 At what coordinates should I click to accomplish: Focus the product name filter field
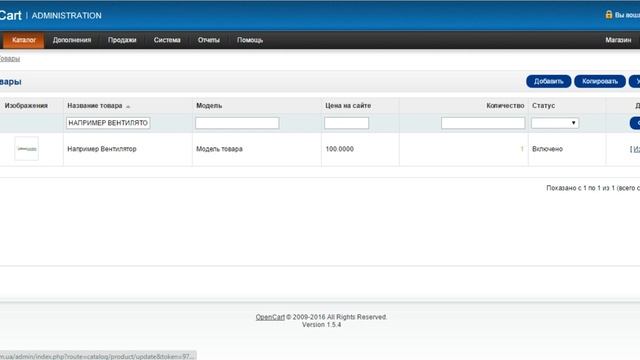tap(108, 123)
